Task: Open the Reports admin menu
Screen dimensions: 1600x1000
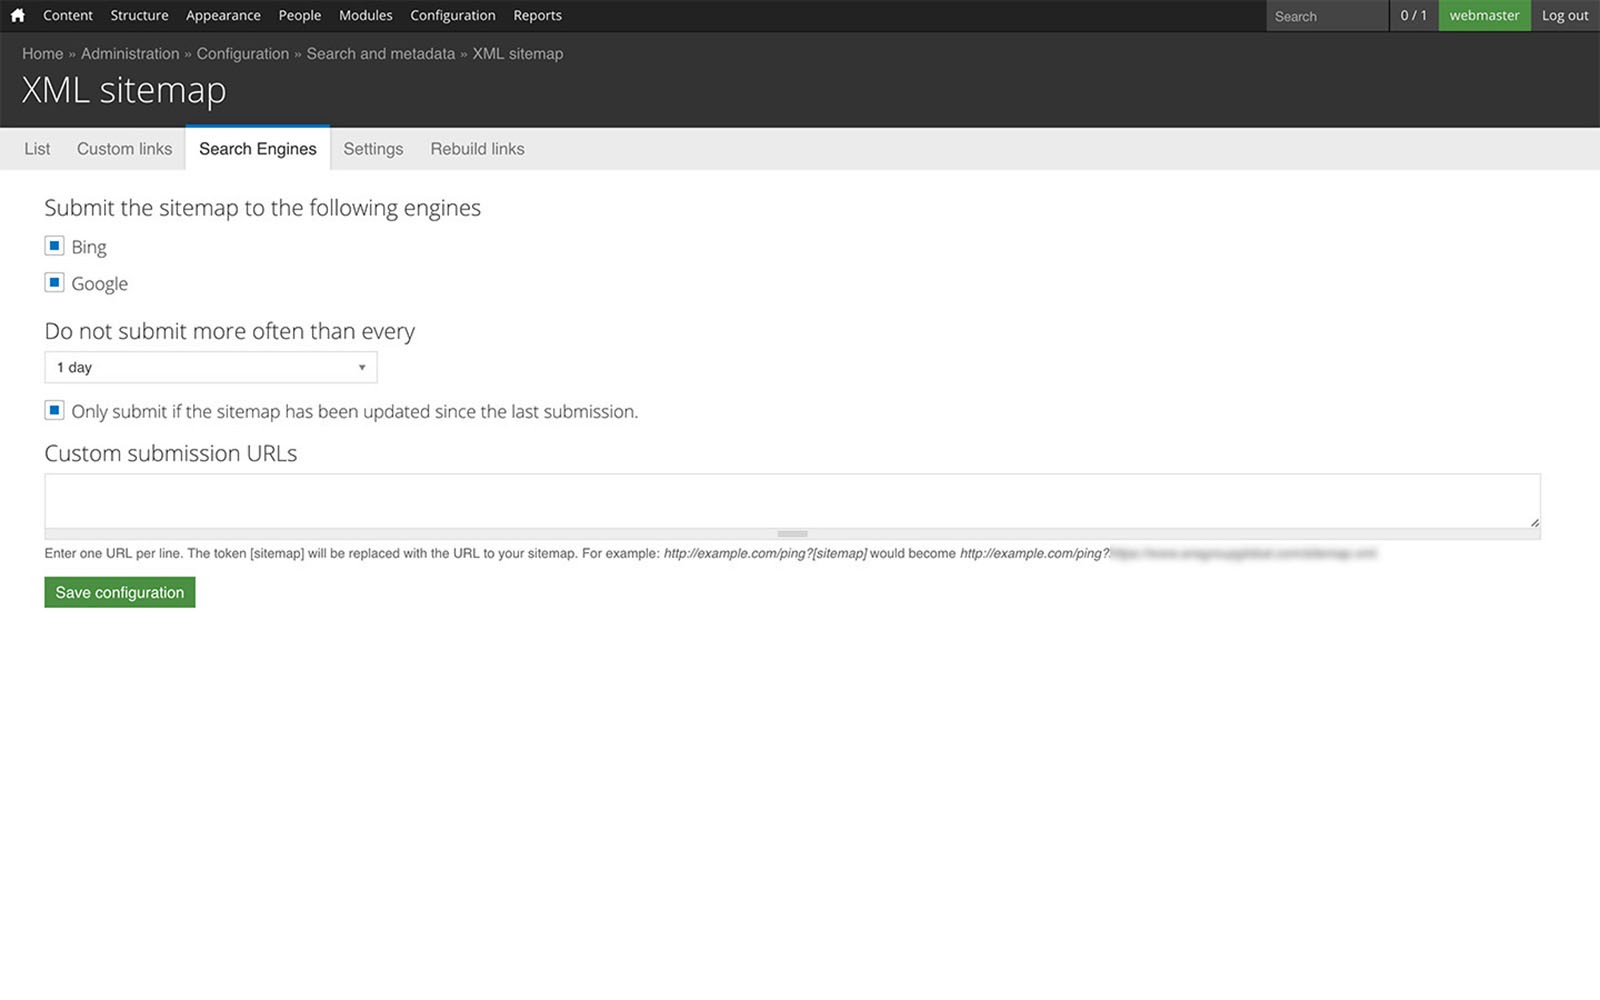Action: click(538, 15)
